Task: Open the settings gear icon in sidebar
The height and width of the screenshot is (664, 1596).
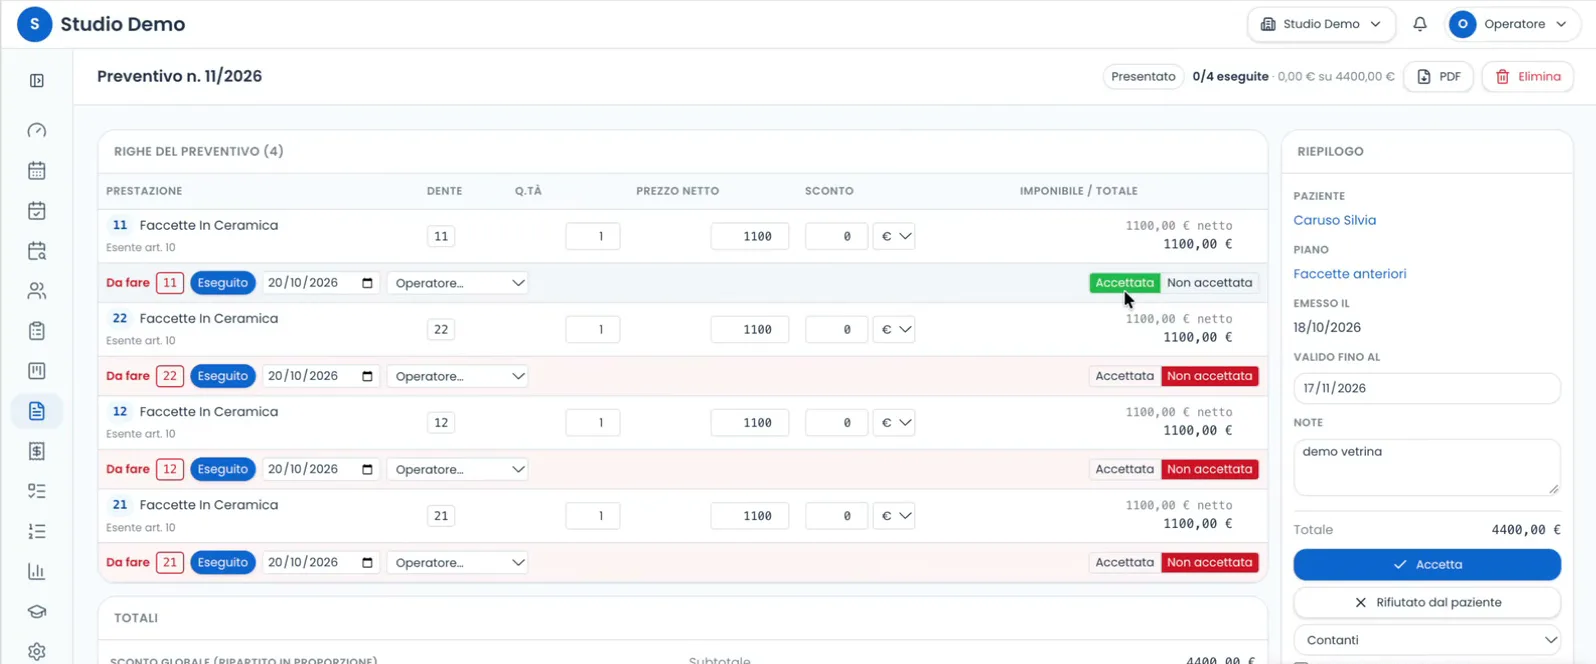Action: pyautogui.click(x=37, y=651)
